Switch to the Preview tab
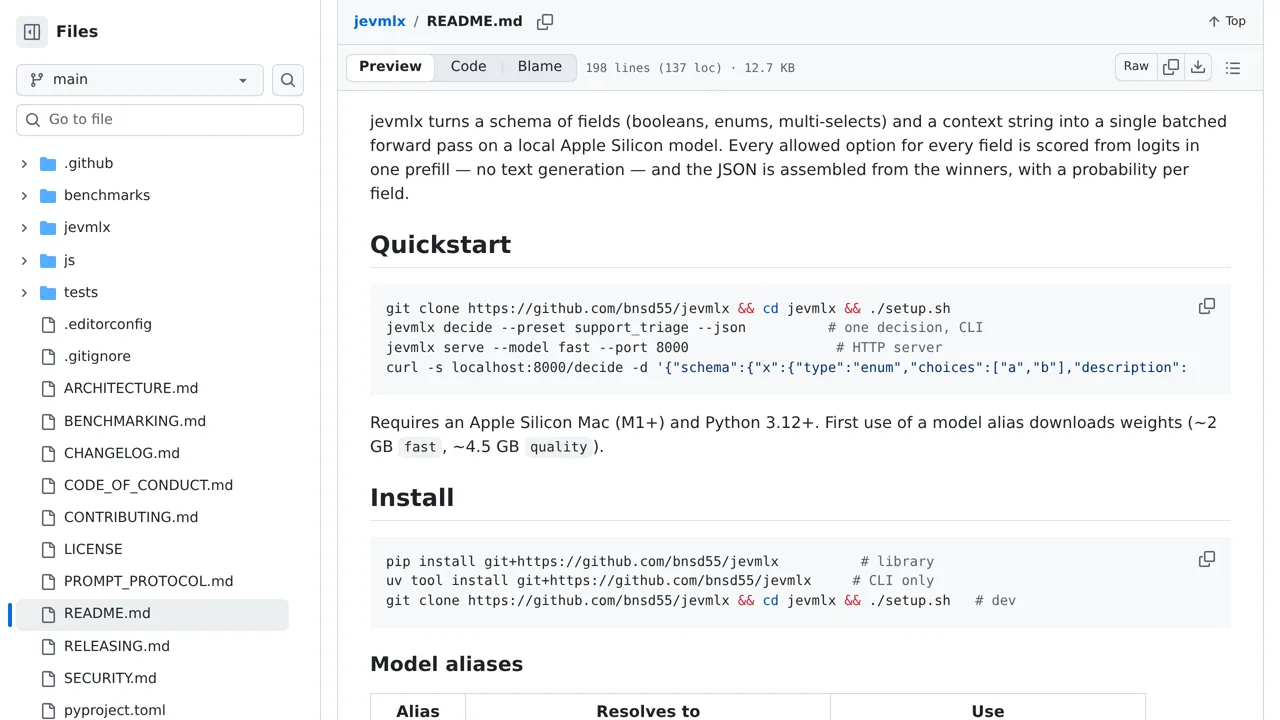The height and width of the screenshot is (720, 1280). (x=390, y=67)
